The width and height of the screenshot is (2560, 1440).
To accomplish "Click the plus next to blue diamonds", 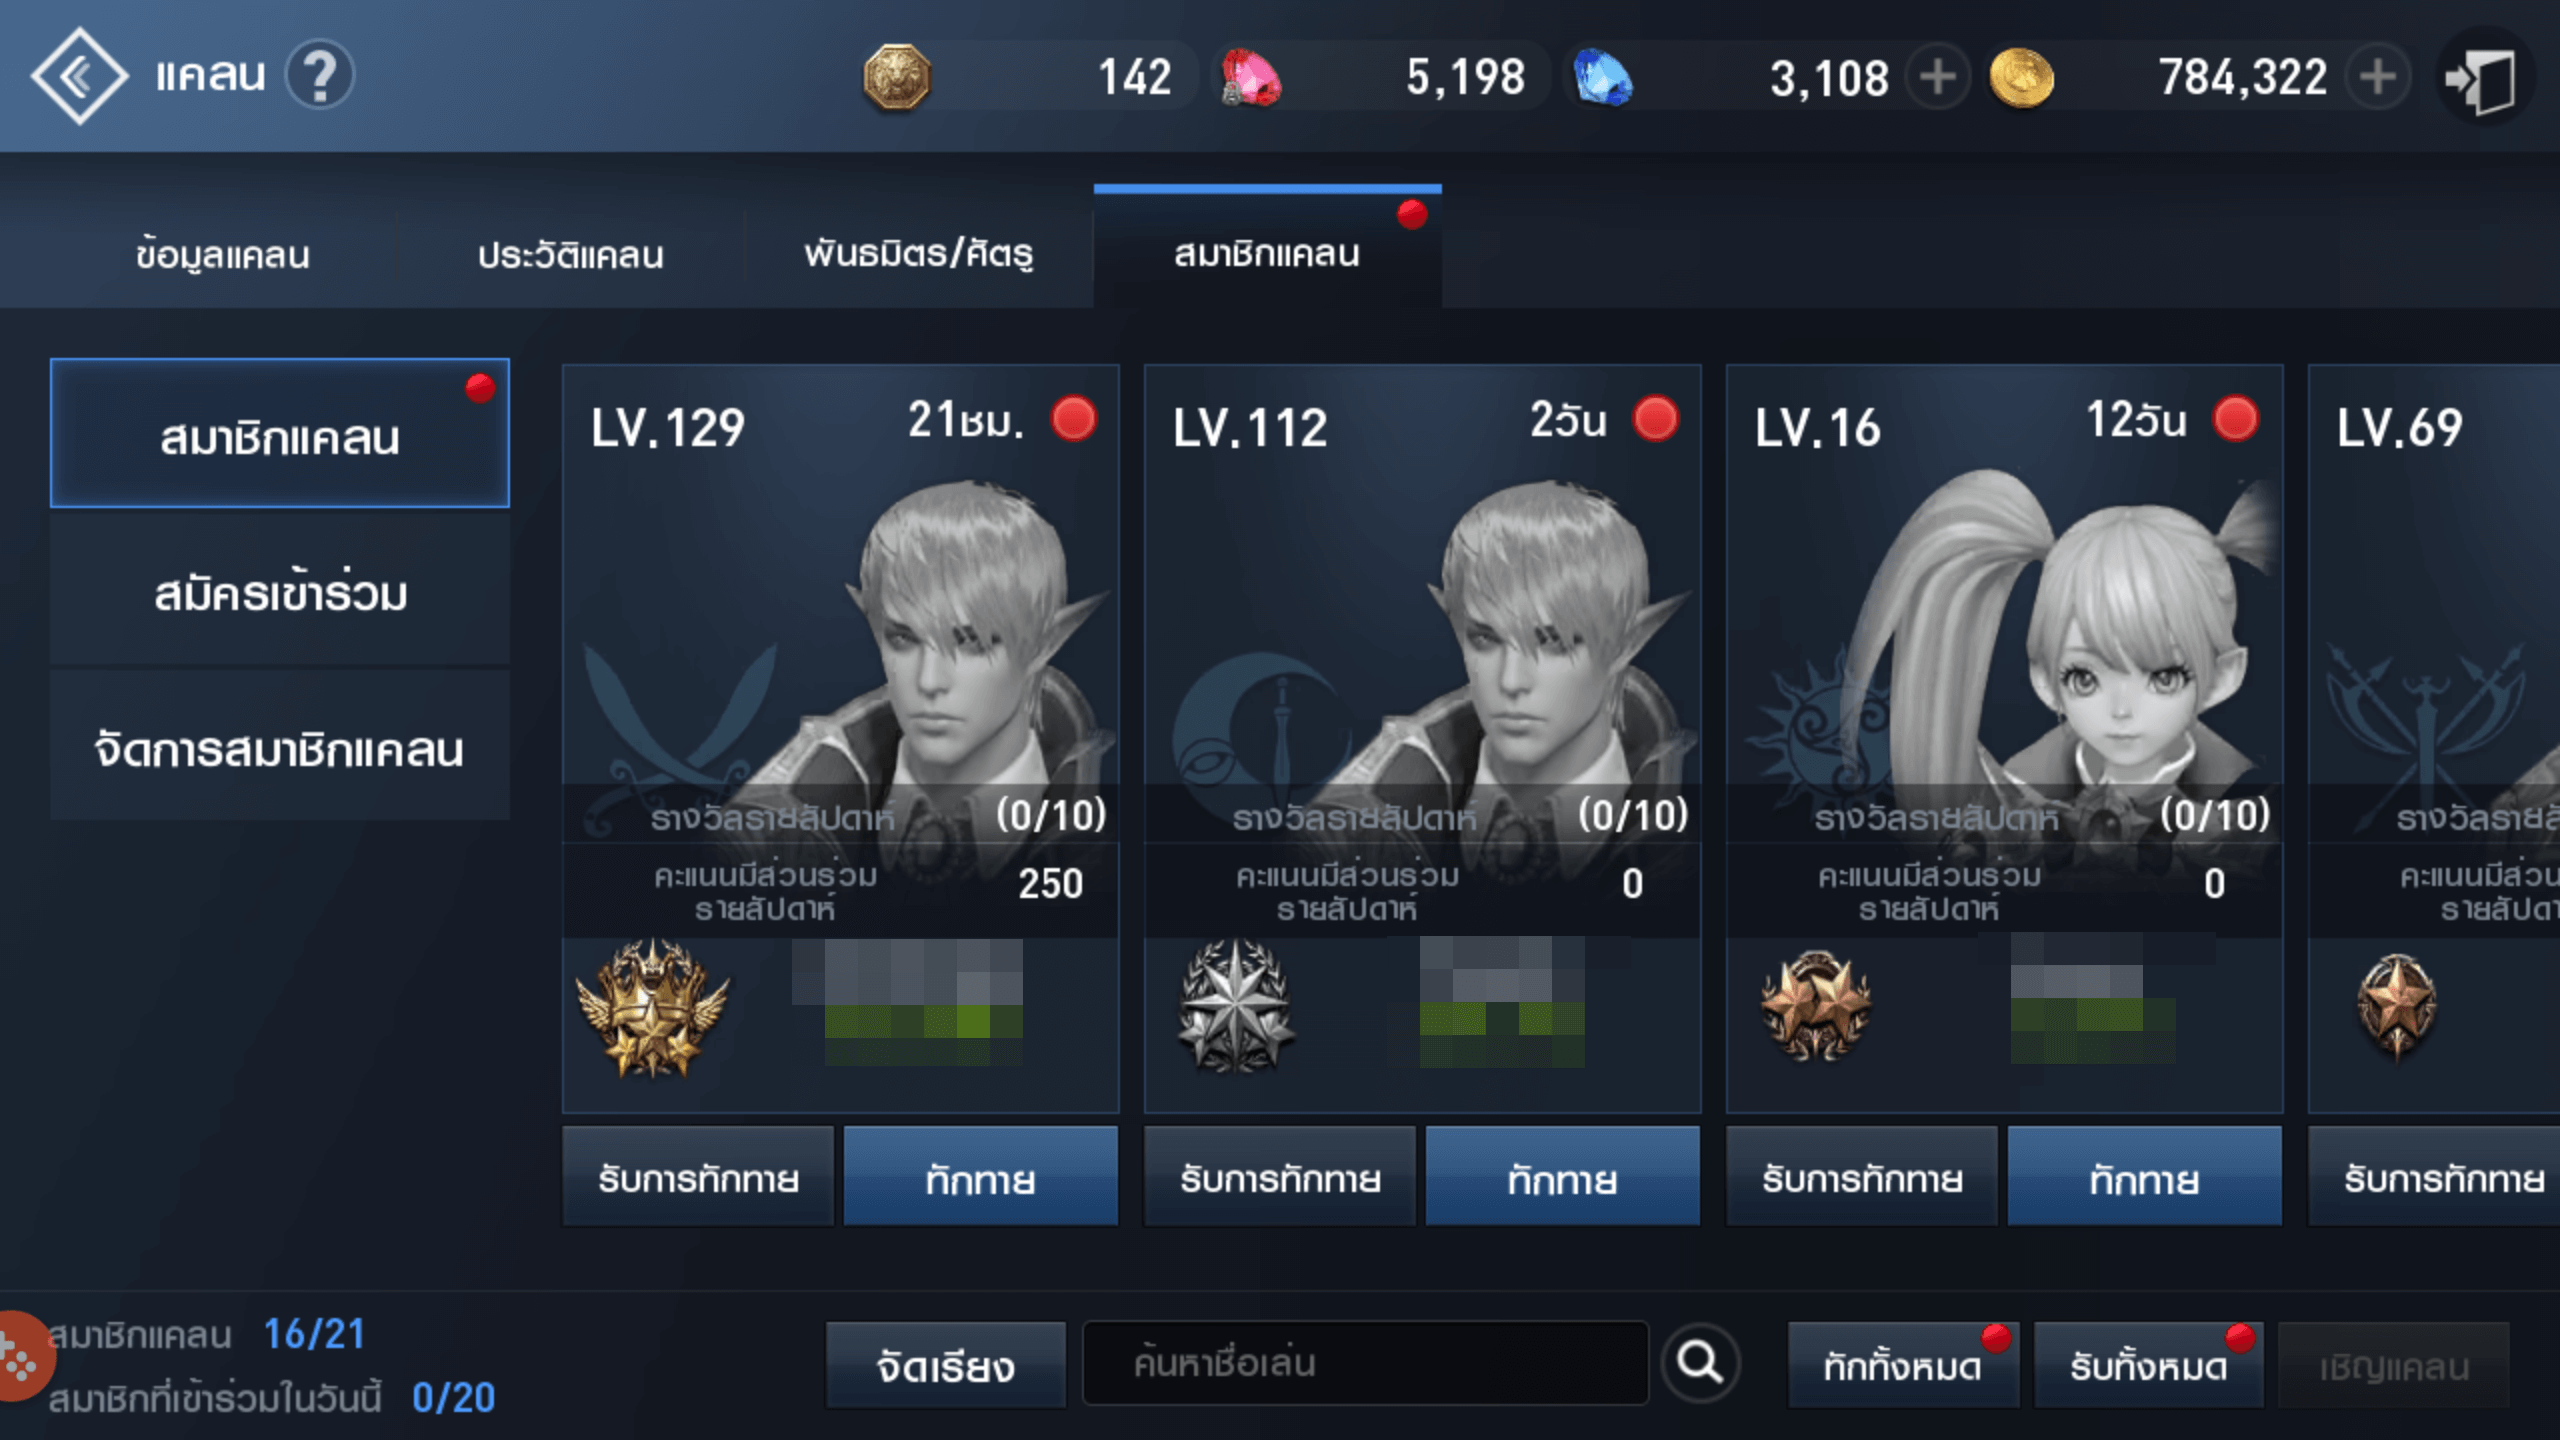I will click(1938, 77).
